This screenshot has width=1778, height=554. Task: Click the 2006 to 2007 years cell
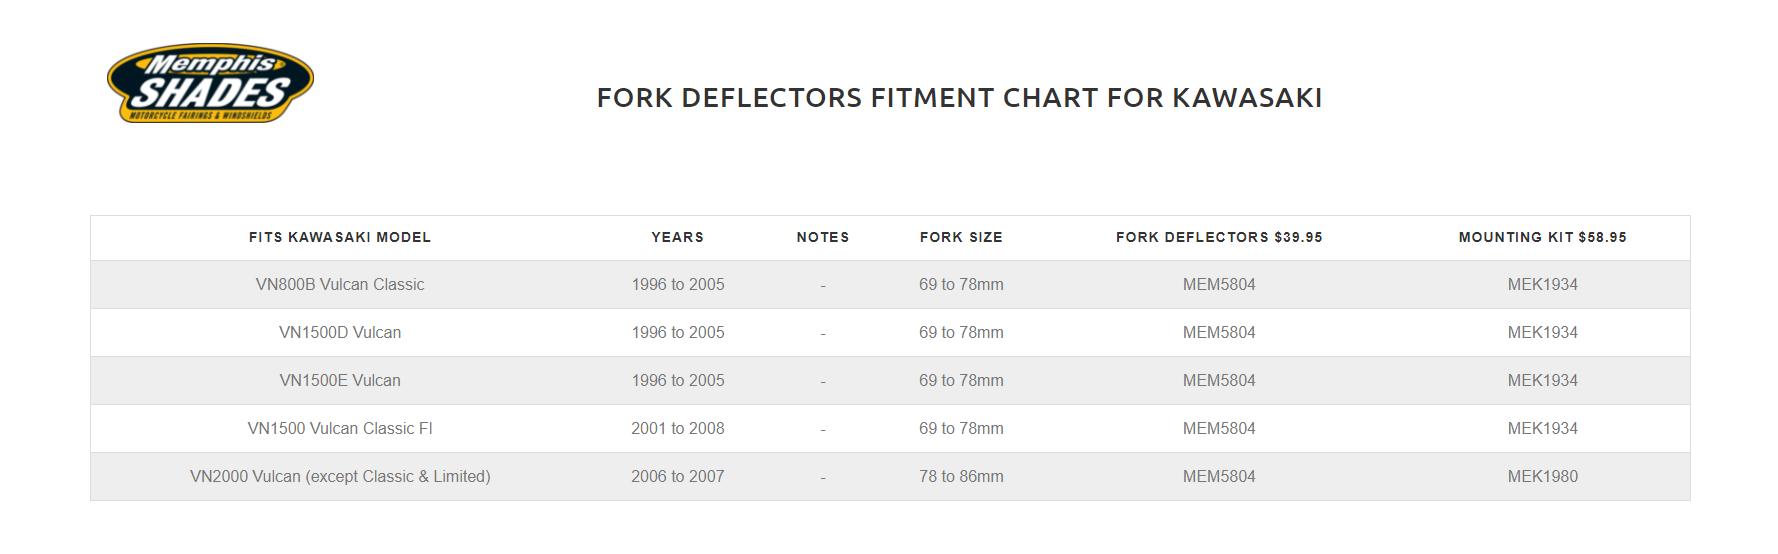[x=677, y=477]
